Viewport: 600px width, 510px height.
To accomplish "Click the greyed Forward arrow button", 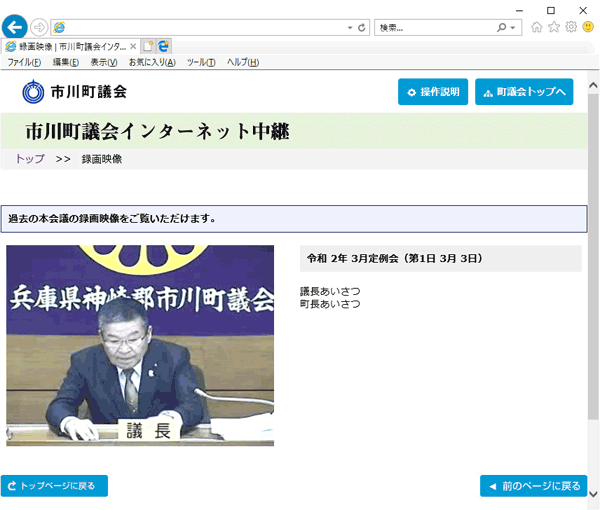I will coord(39,28).
